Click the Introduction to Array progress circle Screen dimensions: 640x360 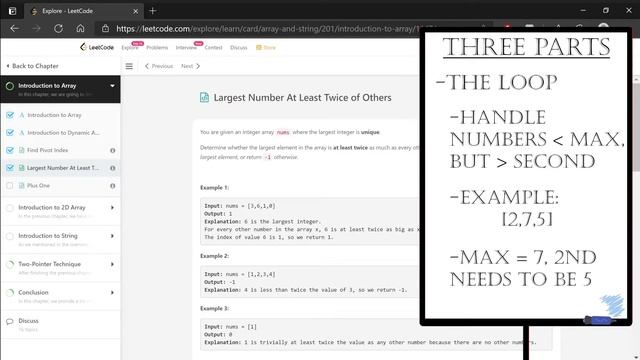click(x=10, y=86)
